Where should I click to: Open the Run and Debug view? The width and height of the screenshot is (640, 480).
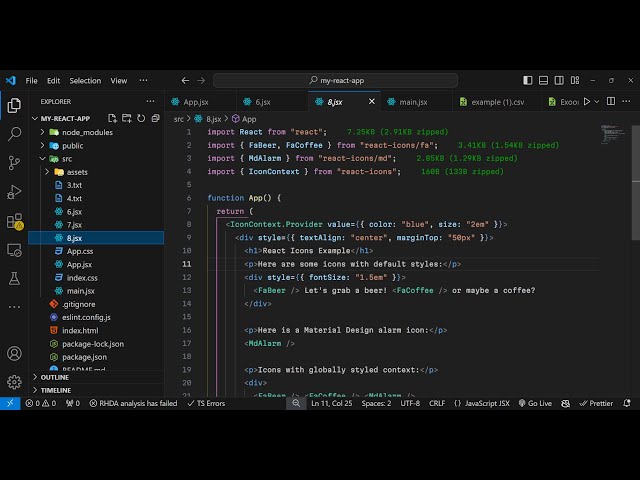[x=14, y=191]
